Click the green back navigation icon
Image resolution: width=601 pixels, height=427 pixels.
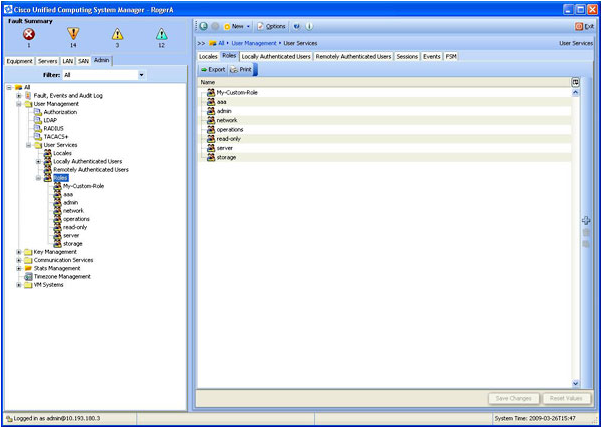[204, 26]
